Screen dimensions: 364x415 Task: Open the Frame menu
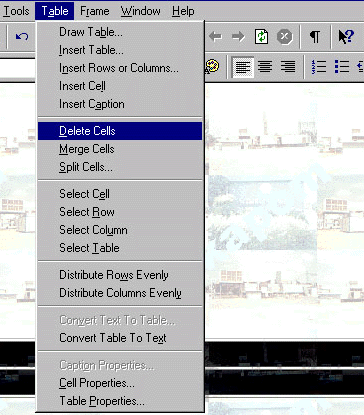tap(95, 11)
